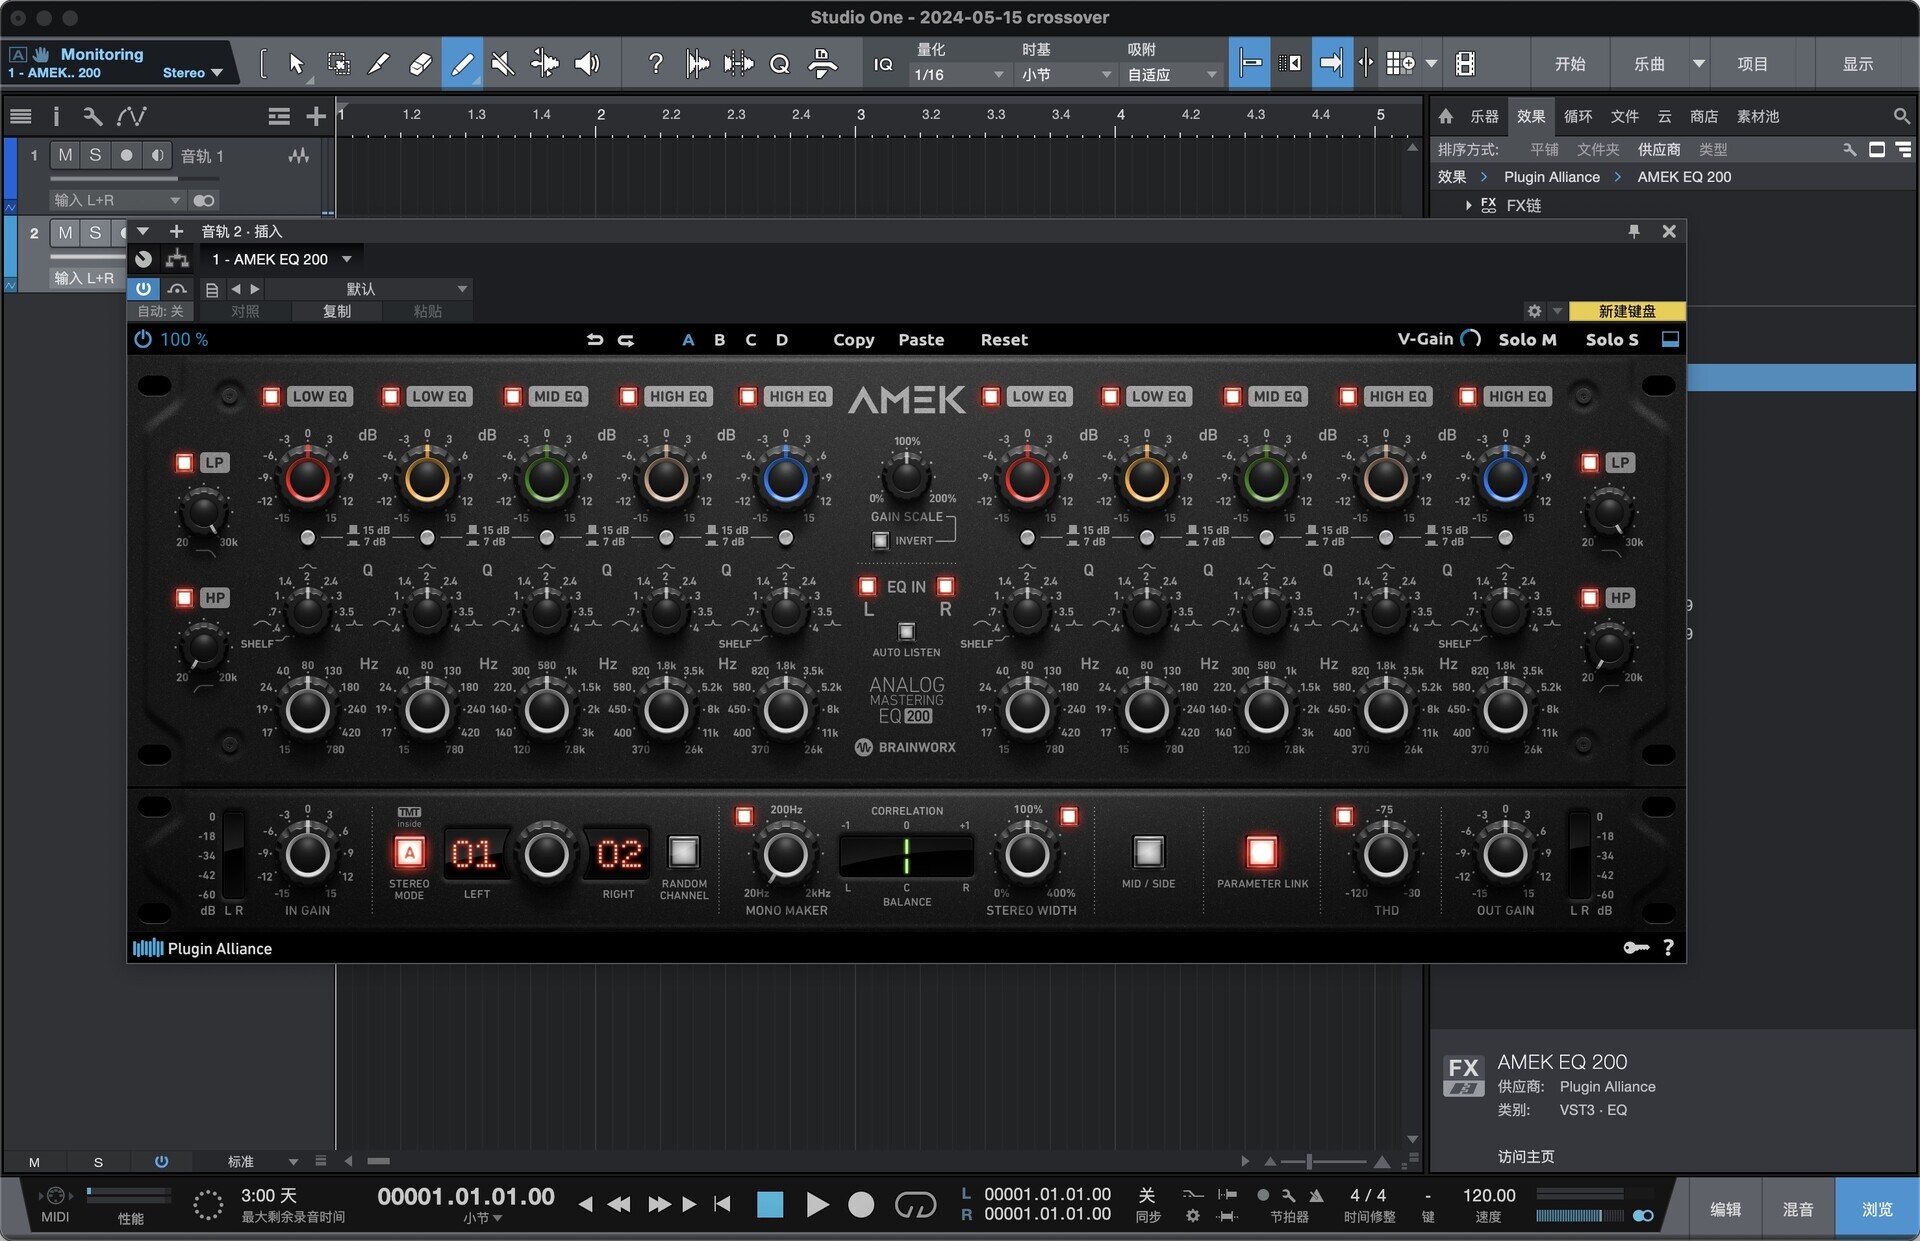
Task: Switch browser to 乐器 tab
Action: pyautogui.click(x=1484, y=116)
